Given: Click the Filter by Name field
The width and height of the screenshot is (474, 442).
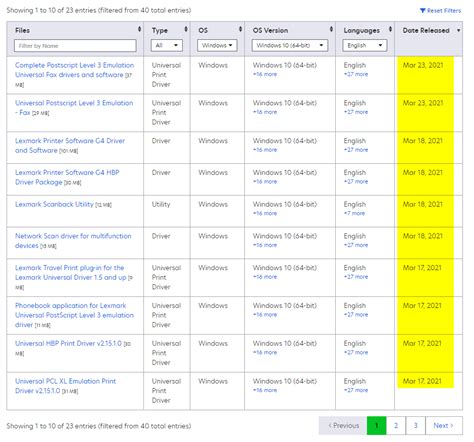Looking at the screenshot, I should (75, 46).
